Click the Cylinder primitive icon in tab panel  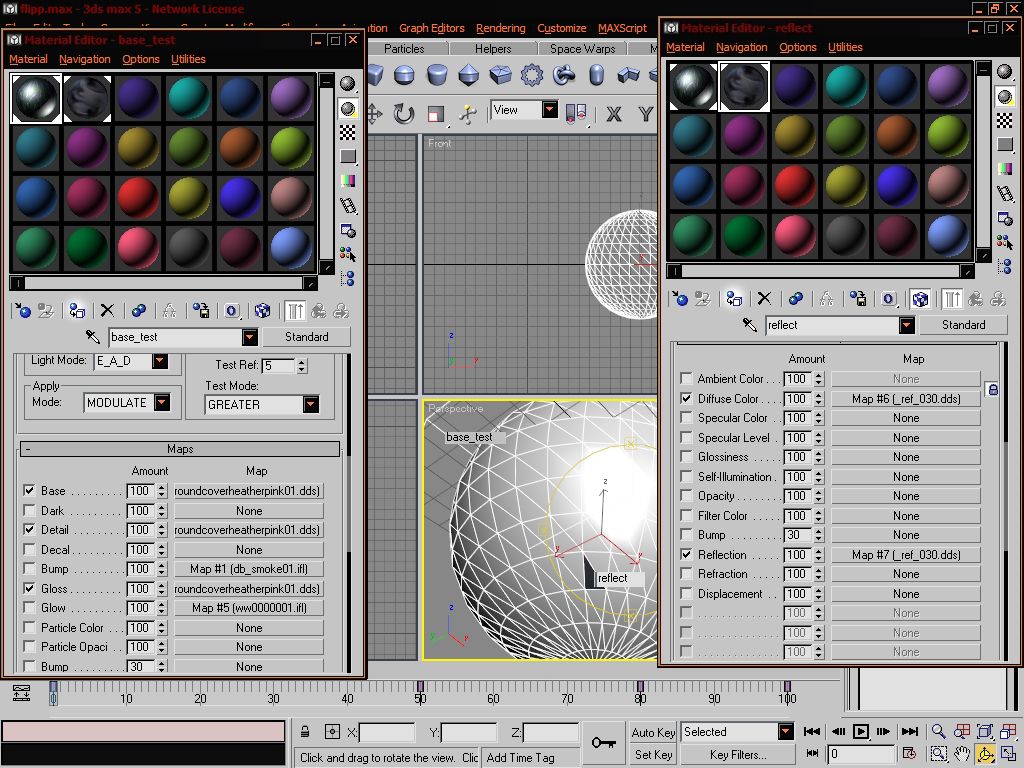(x=436, y=75)
